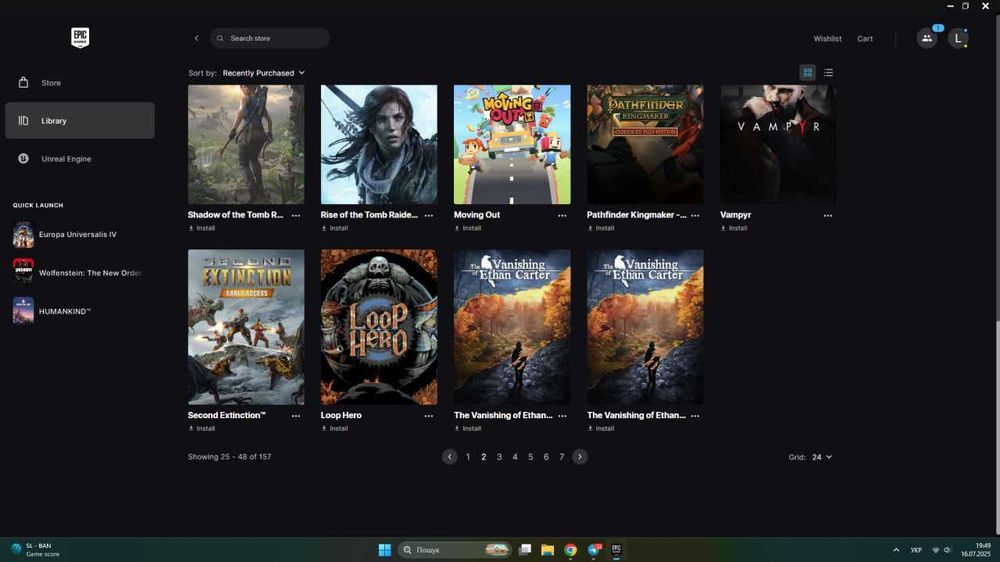This screenshot has width=1000, height=562.
Task: Install Shadow of the Tomb Raider
Action: point(202,228)
